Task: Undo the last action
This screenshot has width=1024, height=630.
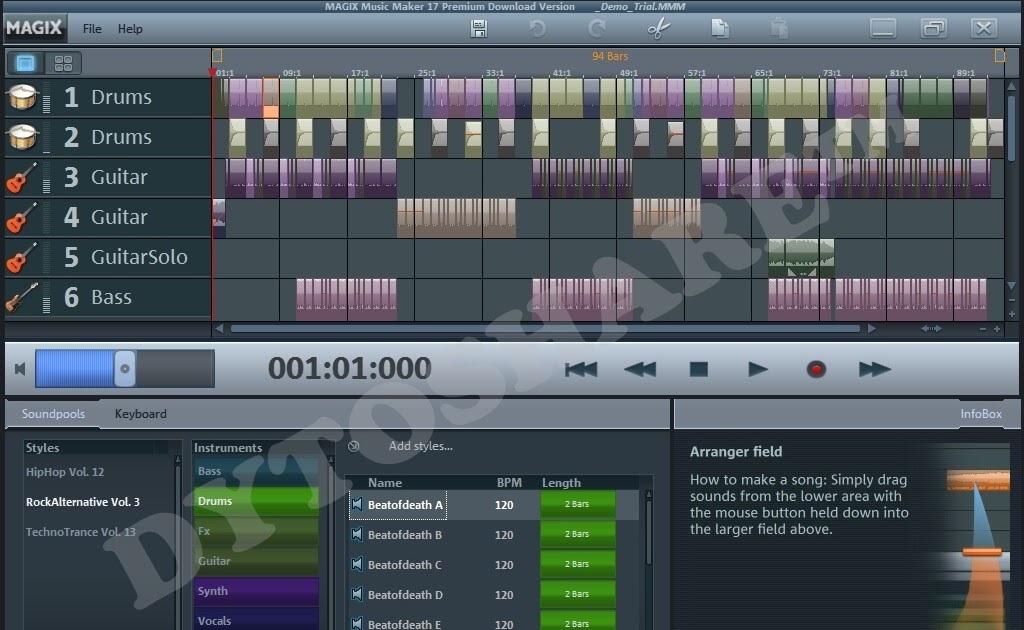Action: point(537,28)
